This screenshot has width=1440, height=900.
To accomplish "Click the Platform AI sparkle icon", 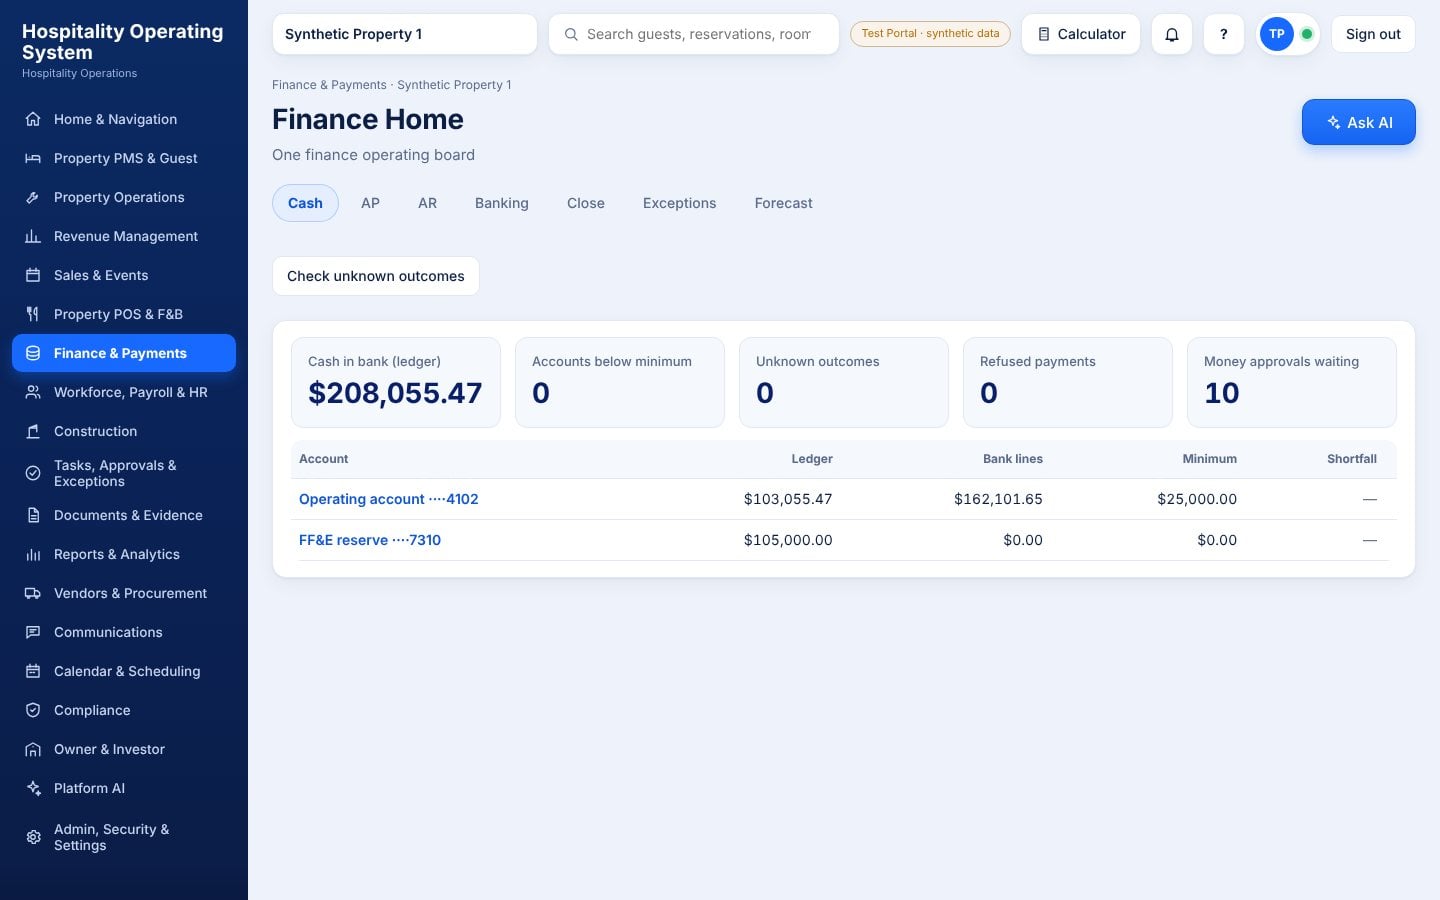I will (x=33, y=788).
